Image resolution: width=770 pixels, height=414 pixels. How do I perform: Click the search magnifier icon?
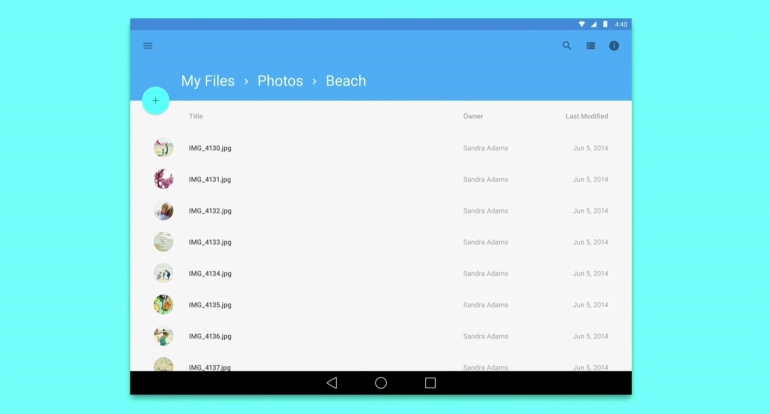(567, 46)
